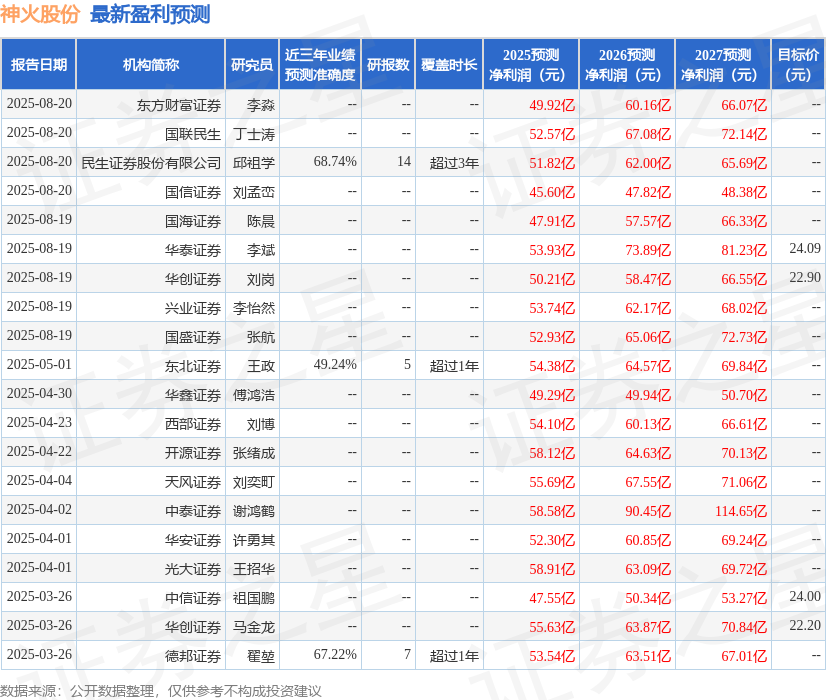Click 2026 forecast 73.89亿
Viewport: 826px width, 700px height.
[x=648, y=250]
